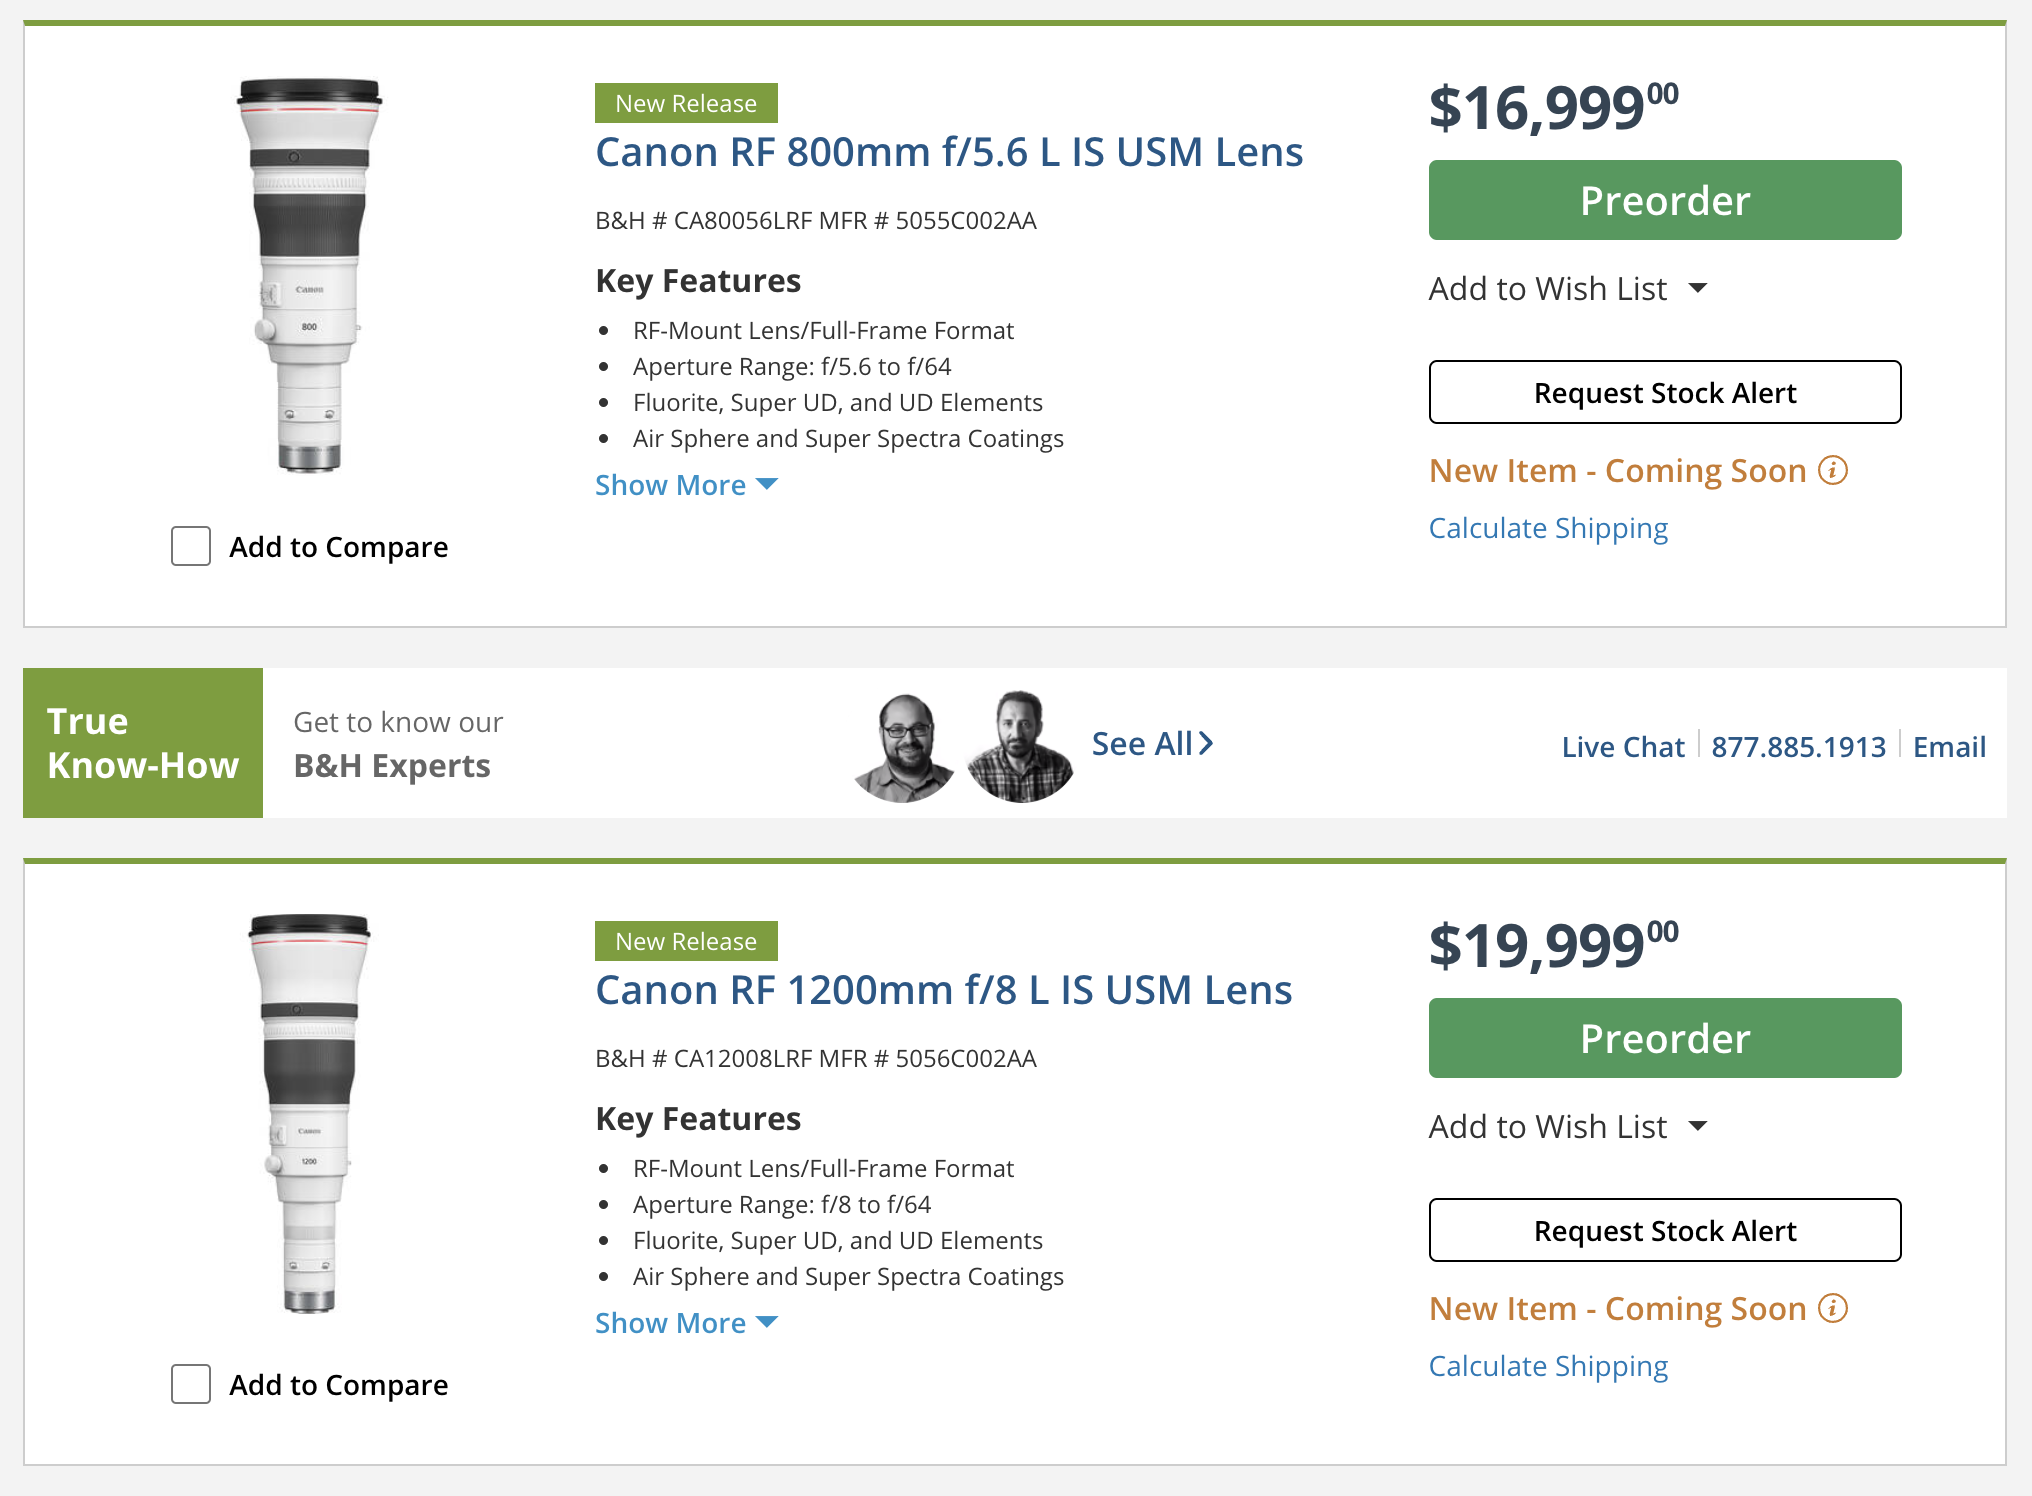Preorder the Canon RF 1200mm lens
The height and width of the screenshot is (1496, 2032).
tap(1664, 1038)
